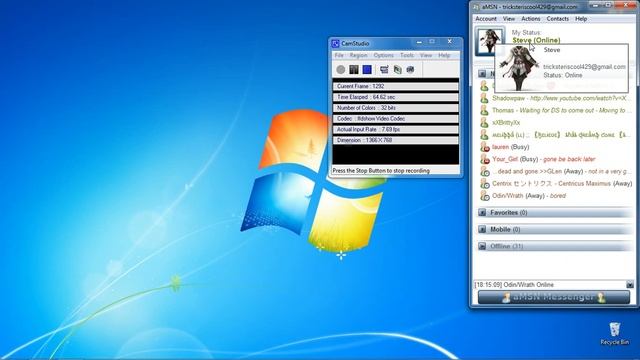Expand the Offline (31) contacts group

[x=482, y=246]
